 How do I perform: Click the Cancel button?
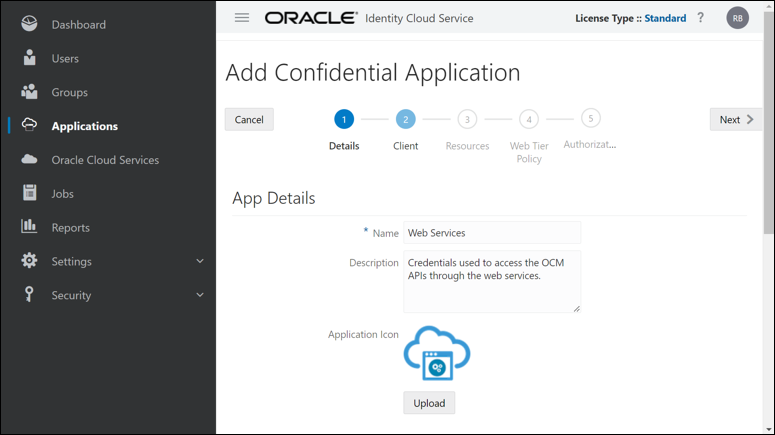tap(249, 120)
